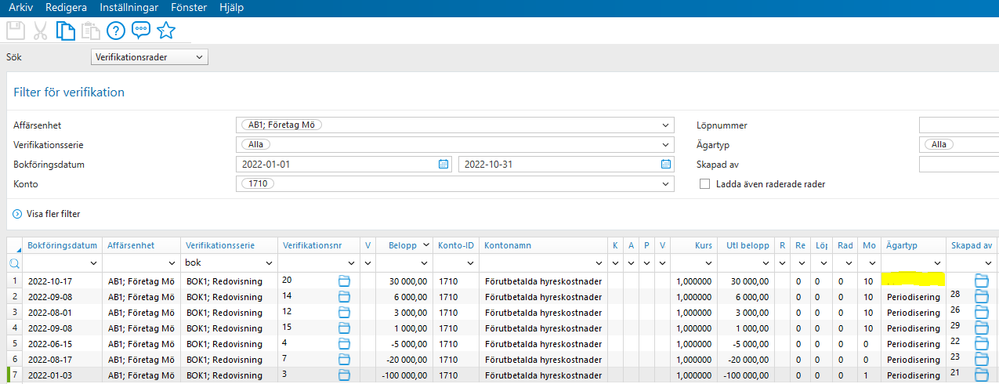Open the Arkiv menu
Screen dimensions: 999x384
click(x=20, y=8)
